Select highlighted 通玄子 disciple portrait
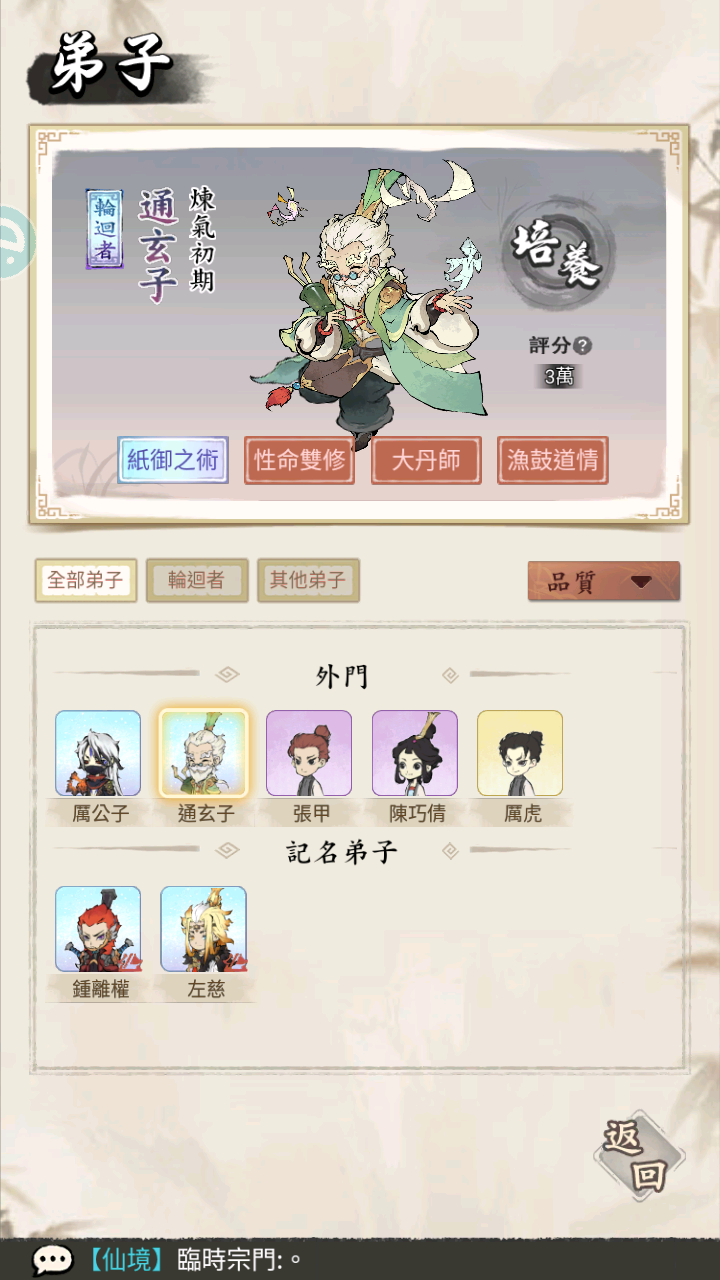The width and height of the screenshot is (720, 1280). tap(203, 753)
